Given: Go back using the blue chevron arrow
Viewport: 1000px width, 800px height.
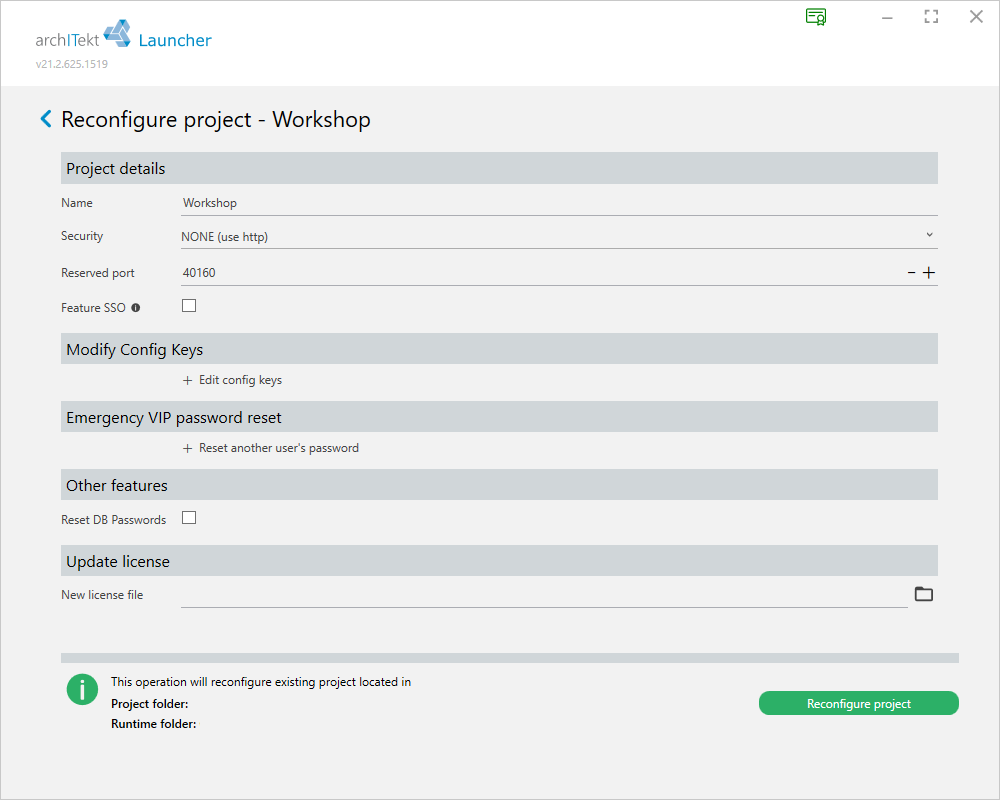Looking at the screenshot, I should pos(46,119).
